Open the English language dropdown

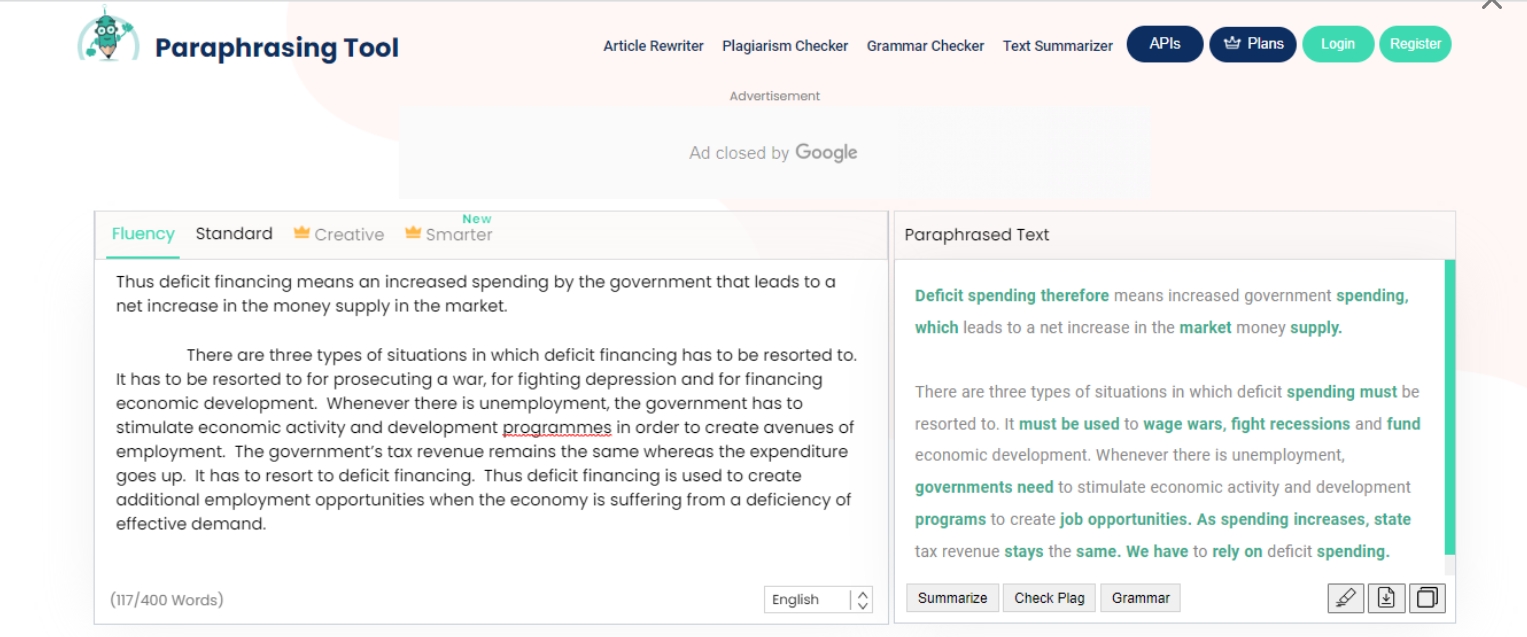tap(818, 599)
